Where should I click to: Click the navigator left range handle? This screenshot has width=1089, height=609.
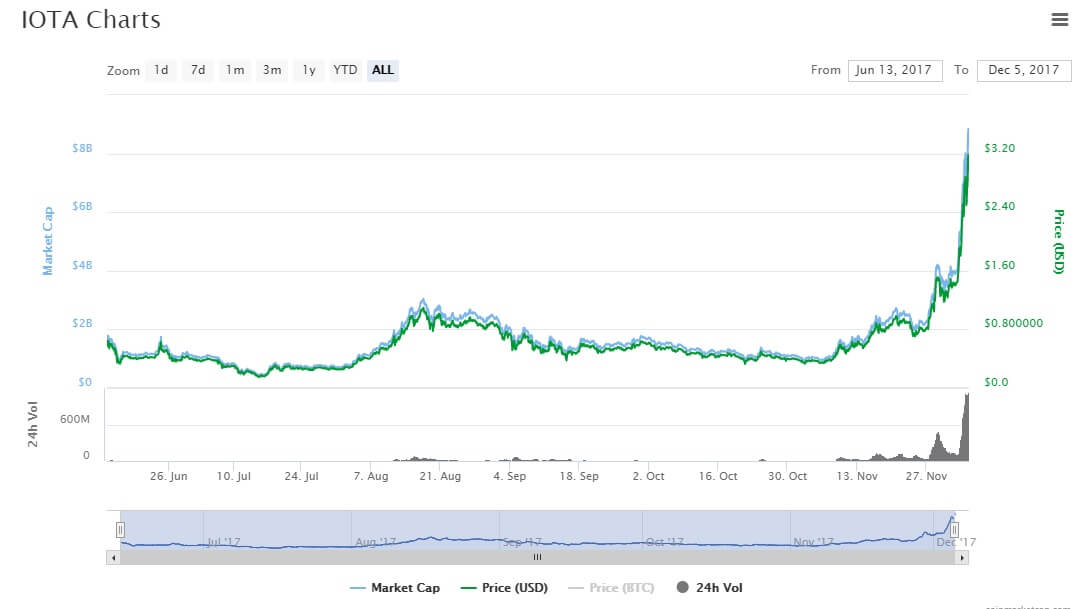pos(120,530)
